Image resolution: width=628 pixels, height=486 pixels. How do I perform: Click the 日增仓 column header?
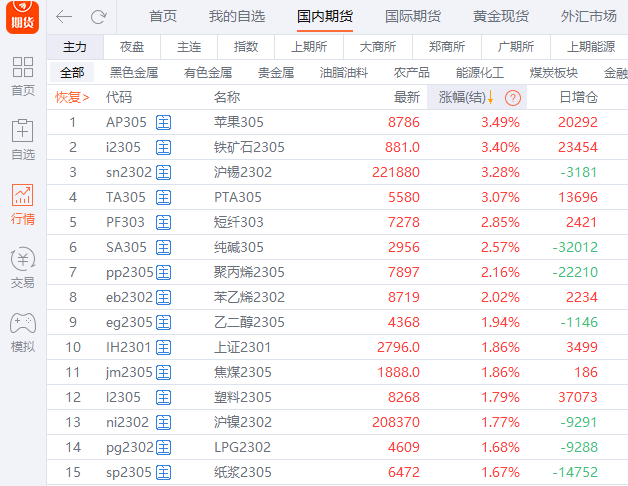tap(578, 97)
